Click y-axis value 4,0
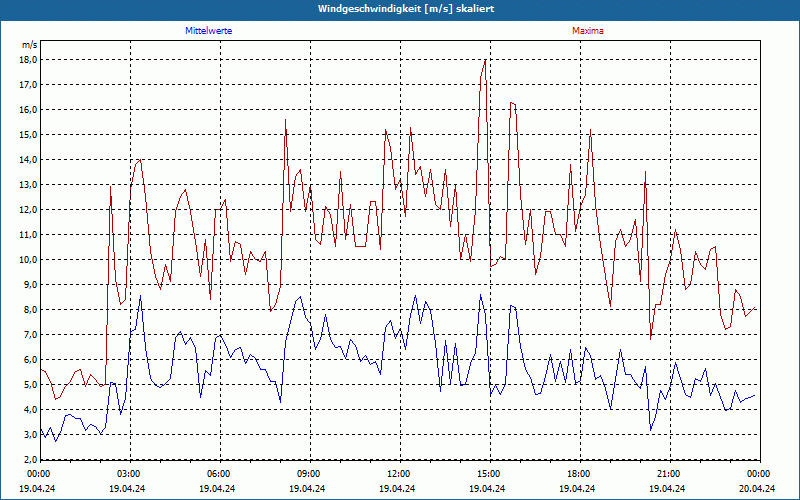The height and width of the screenshot is (500, 800). click(x=31, y=410)
